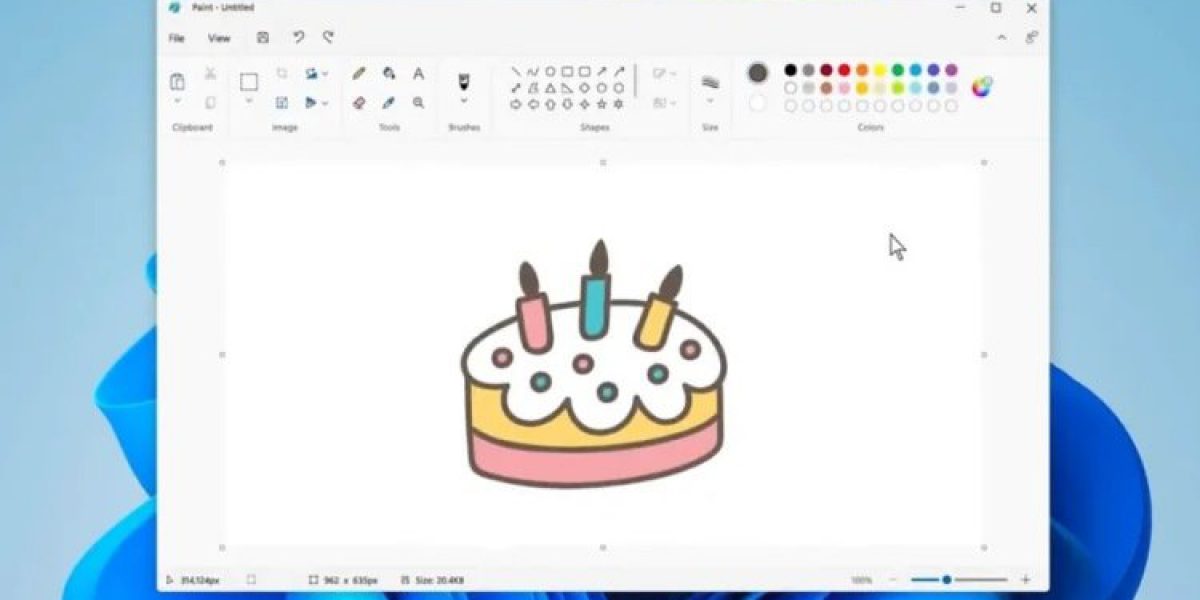Image resolution: width=1200 pixels, height=600 pixels.
Task: Select the Color picker eyedropper tool
Action: coord(389,103)
